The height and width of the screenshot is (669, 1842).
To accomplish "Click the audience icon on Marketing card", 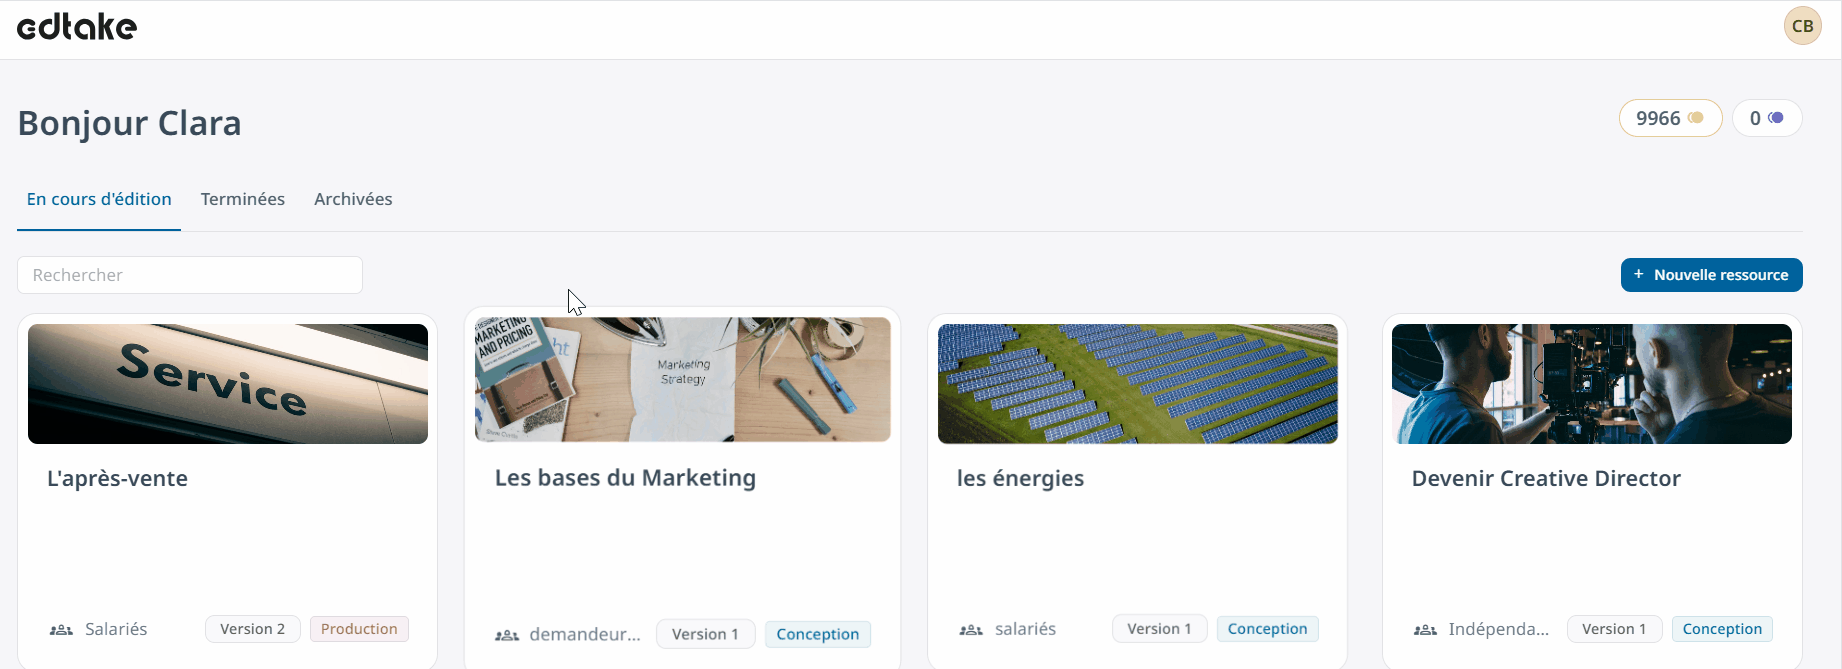I will click(x=507, y=635).
